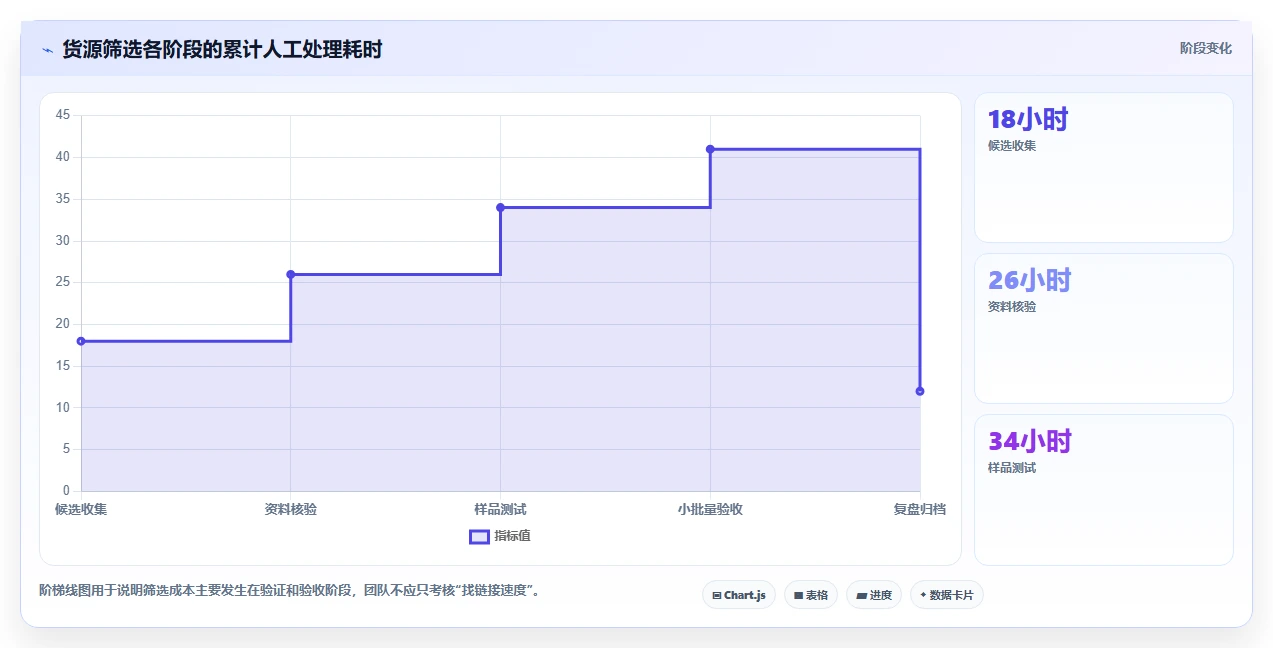This screenshot has width=1273, height=648.
Task: Click the lightning icon beside the title
Action: (x=47, y=50)
